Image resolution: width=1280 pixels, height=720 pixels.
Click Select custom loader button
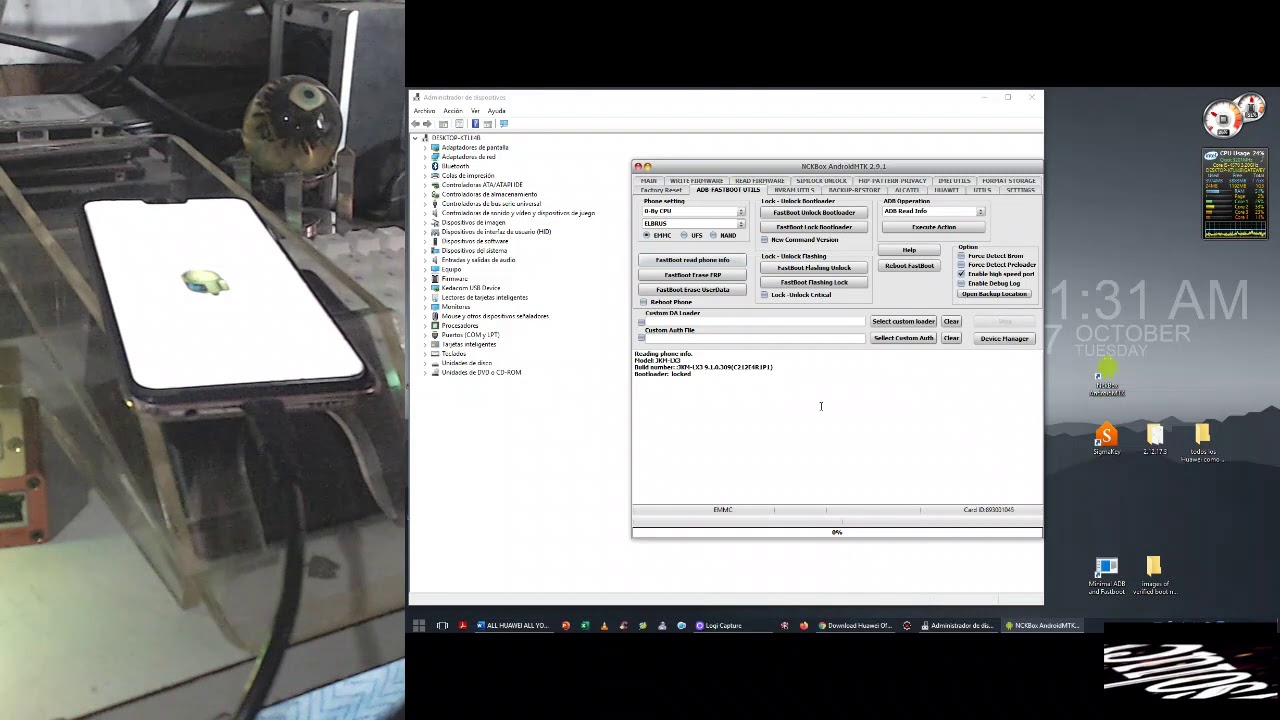[x=903, y=322]
